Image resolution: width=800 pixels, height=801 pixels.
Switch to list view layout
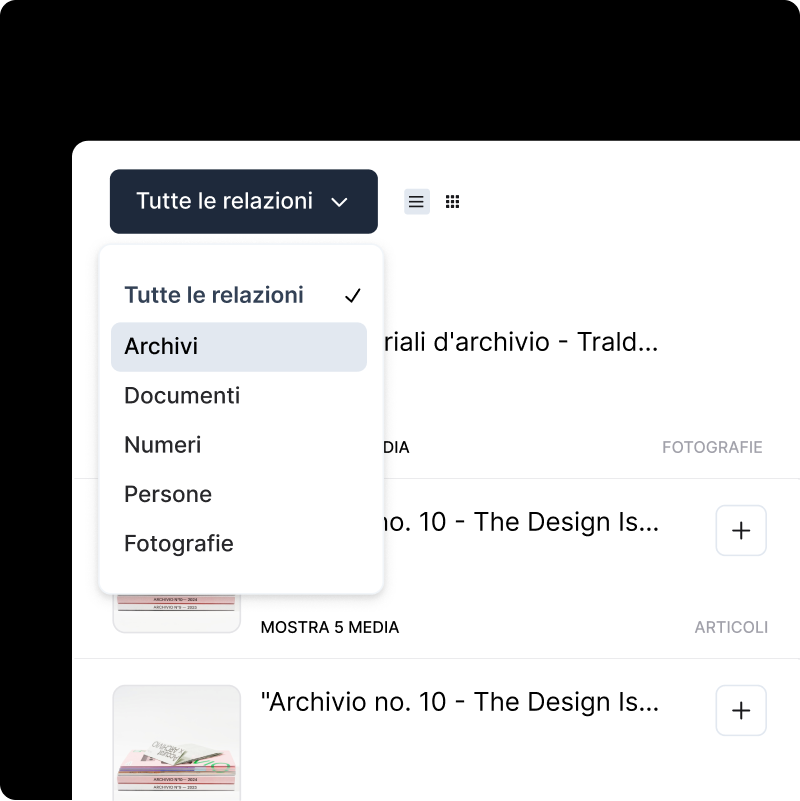(416, 202)
